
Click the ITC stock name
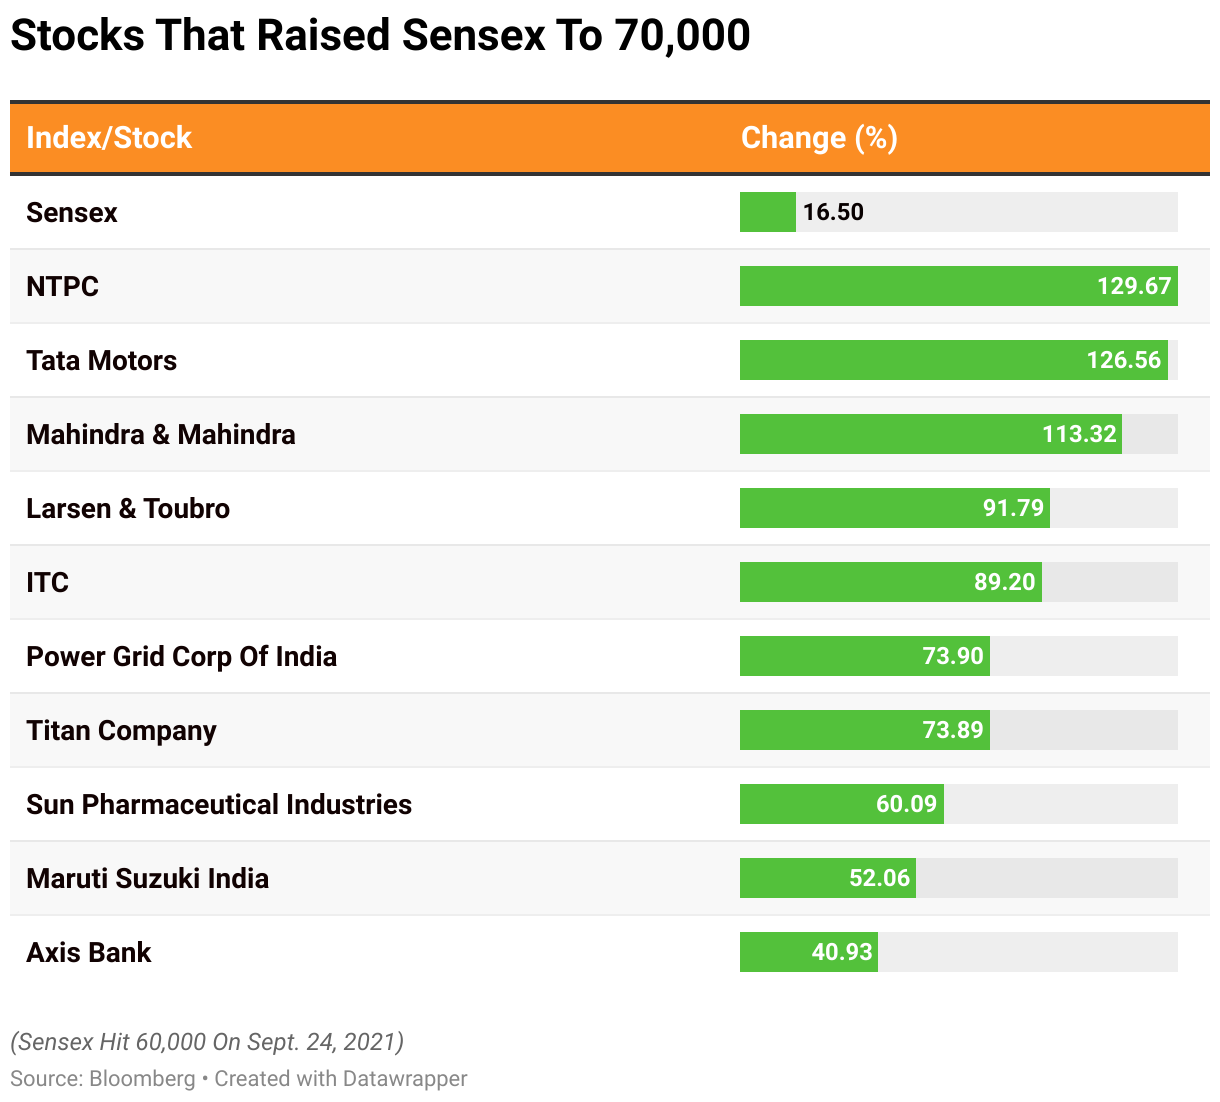(x=48, y=583)
